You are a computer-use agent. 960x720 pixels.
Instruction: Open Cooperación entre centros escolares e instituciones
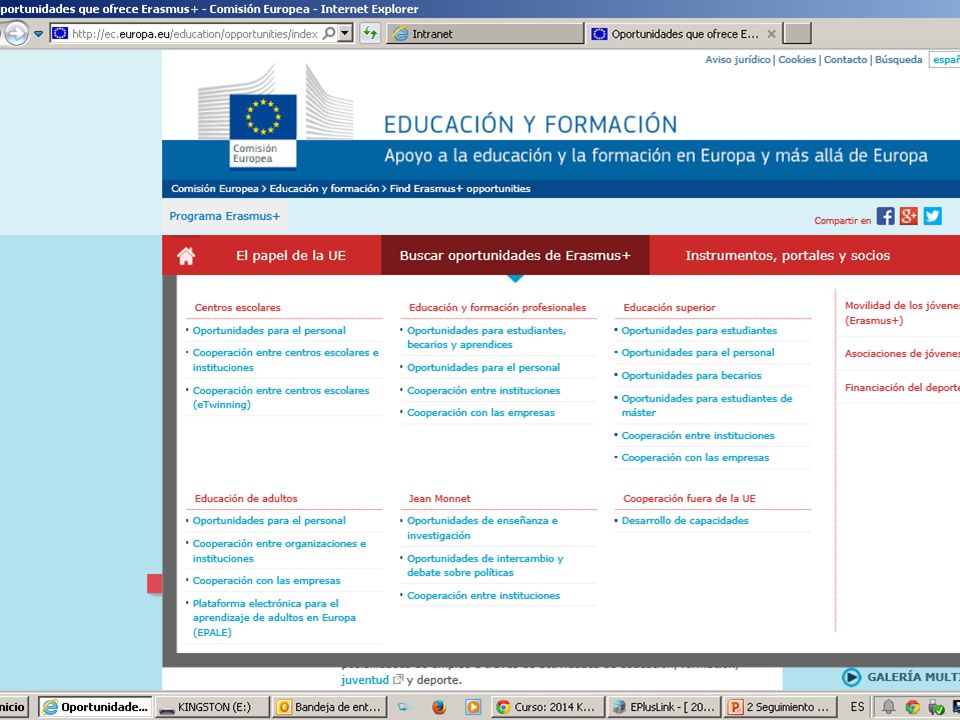click(285, 360)
